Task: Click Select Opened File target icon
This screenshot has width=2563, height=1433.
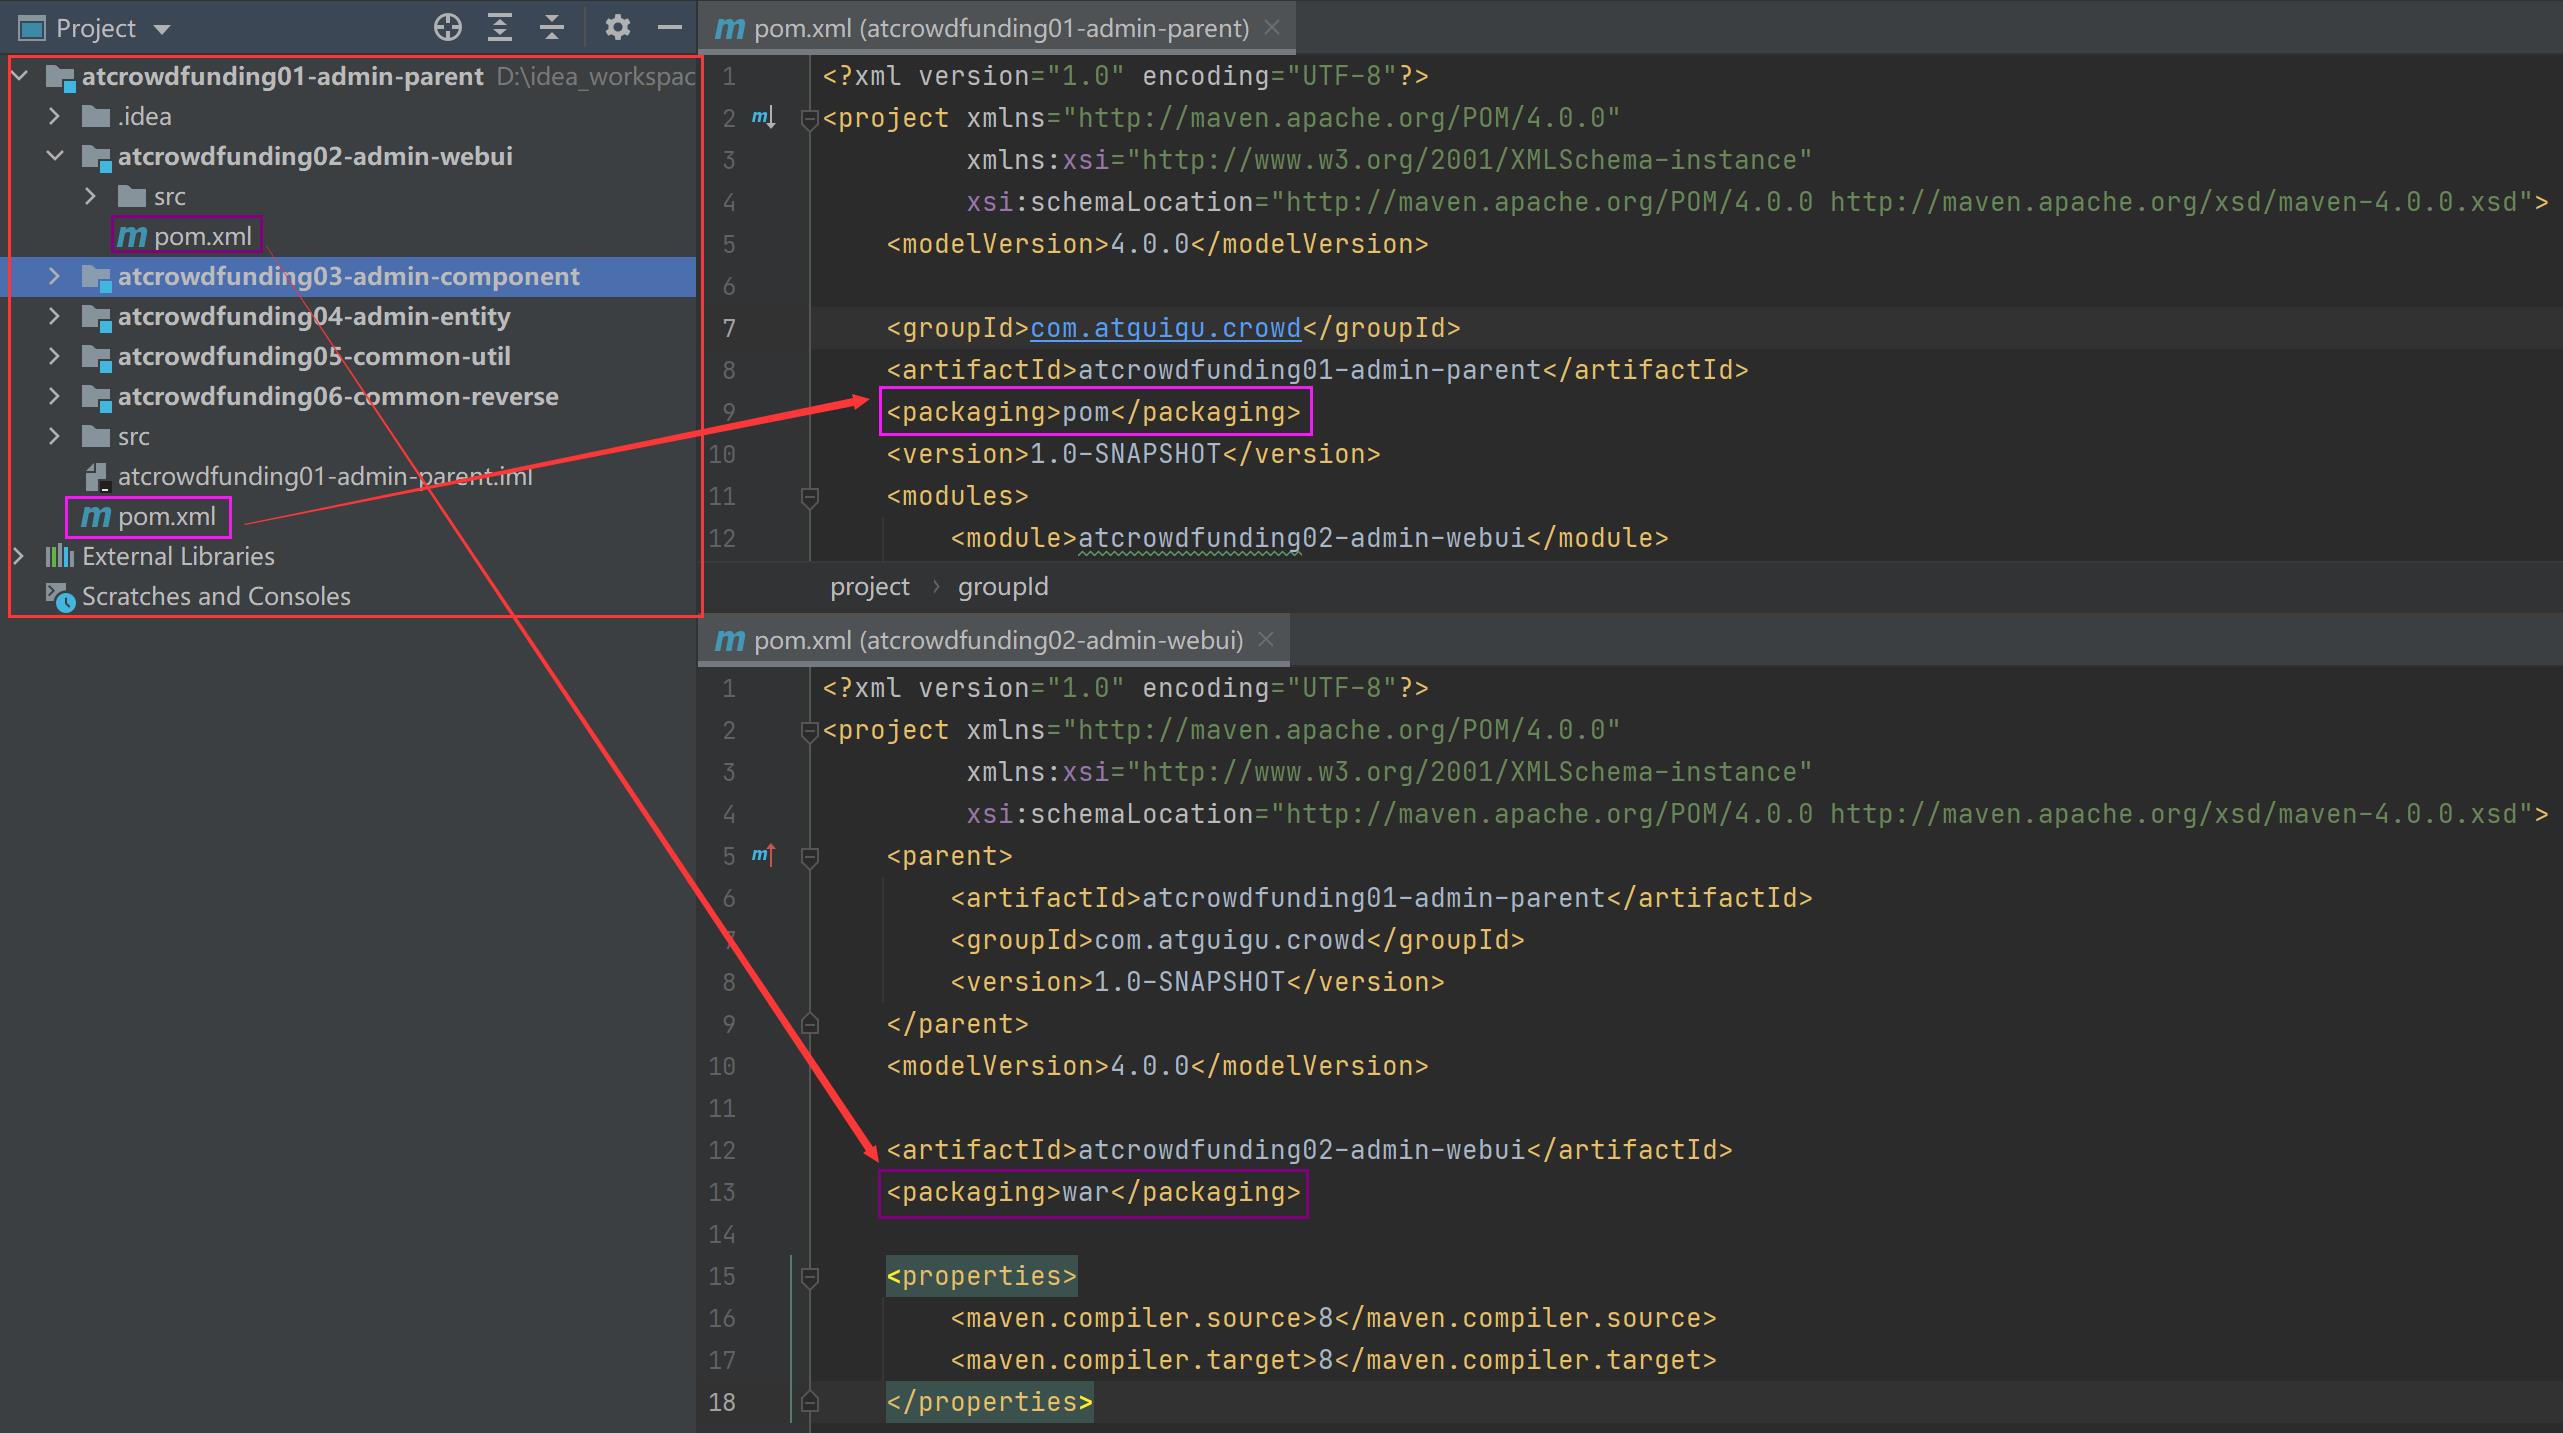Action: [448, 28]
